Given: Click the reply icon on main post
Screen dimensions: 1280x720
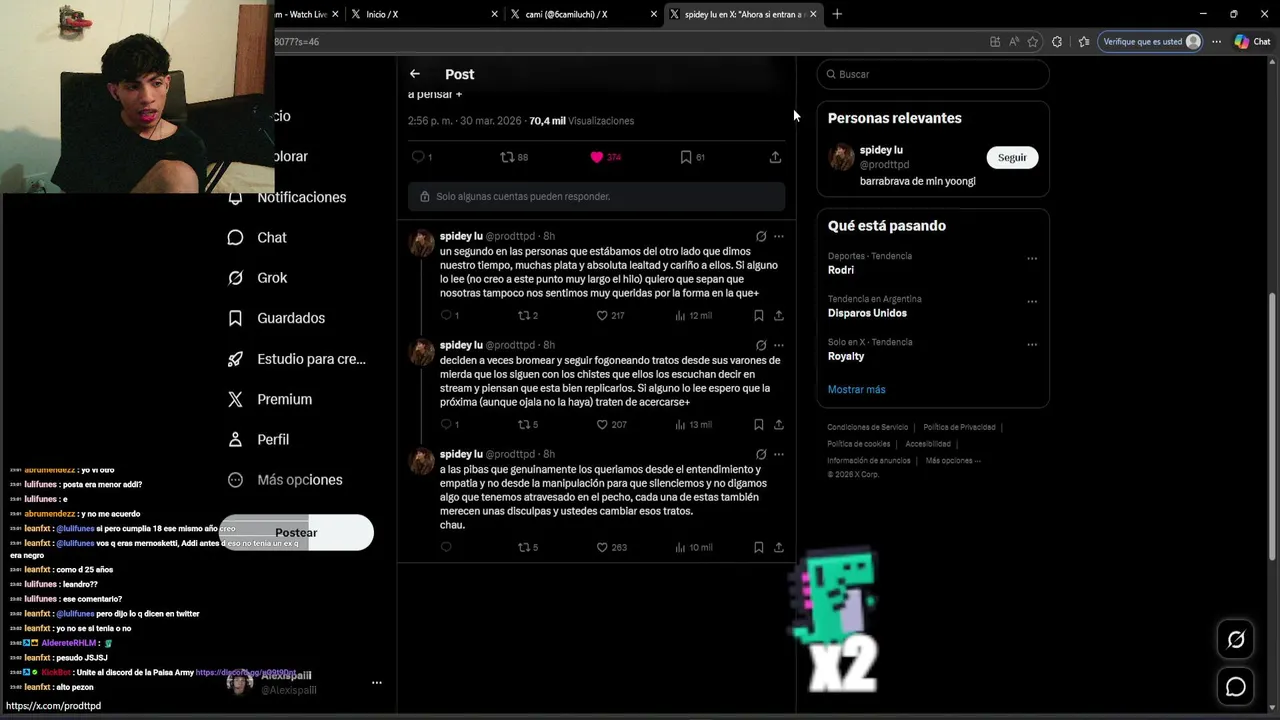Looking at the screenshot, I should (x=418, y=157).
